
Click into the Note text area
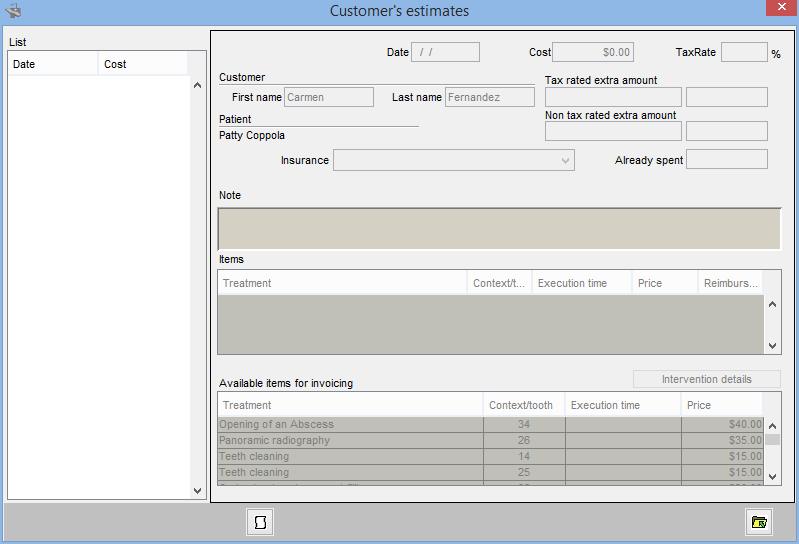tap(499, 228)
